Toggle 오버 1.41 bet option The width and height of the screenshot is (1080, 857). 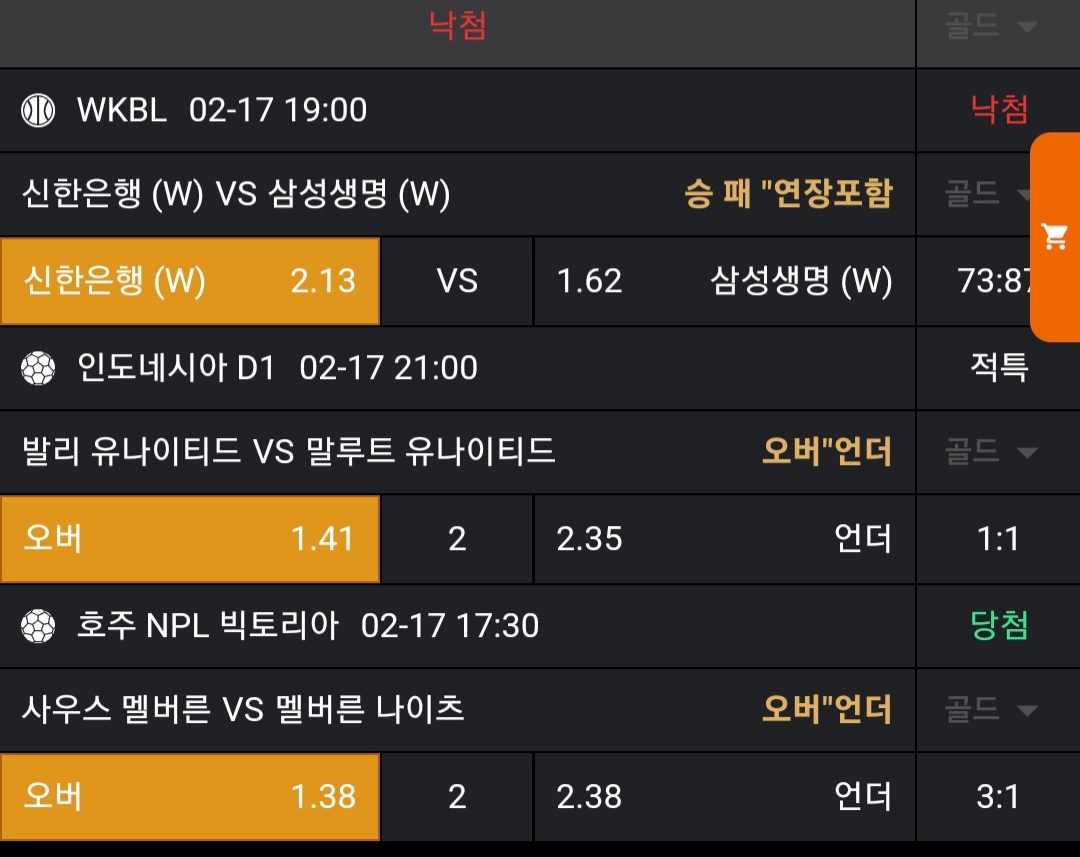190,540
